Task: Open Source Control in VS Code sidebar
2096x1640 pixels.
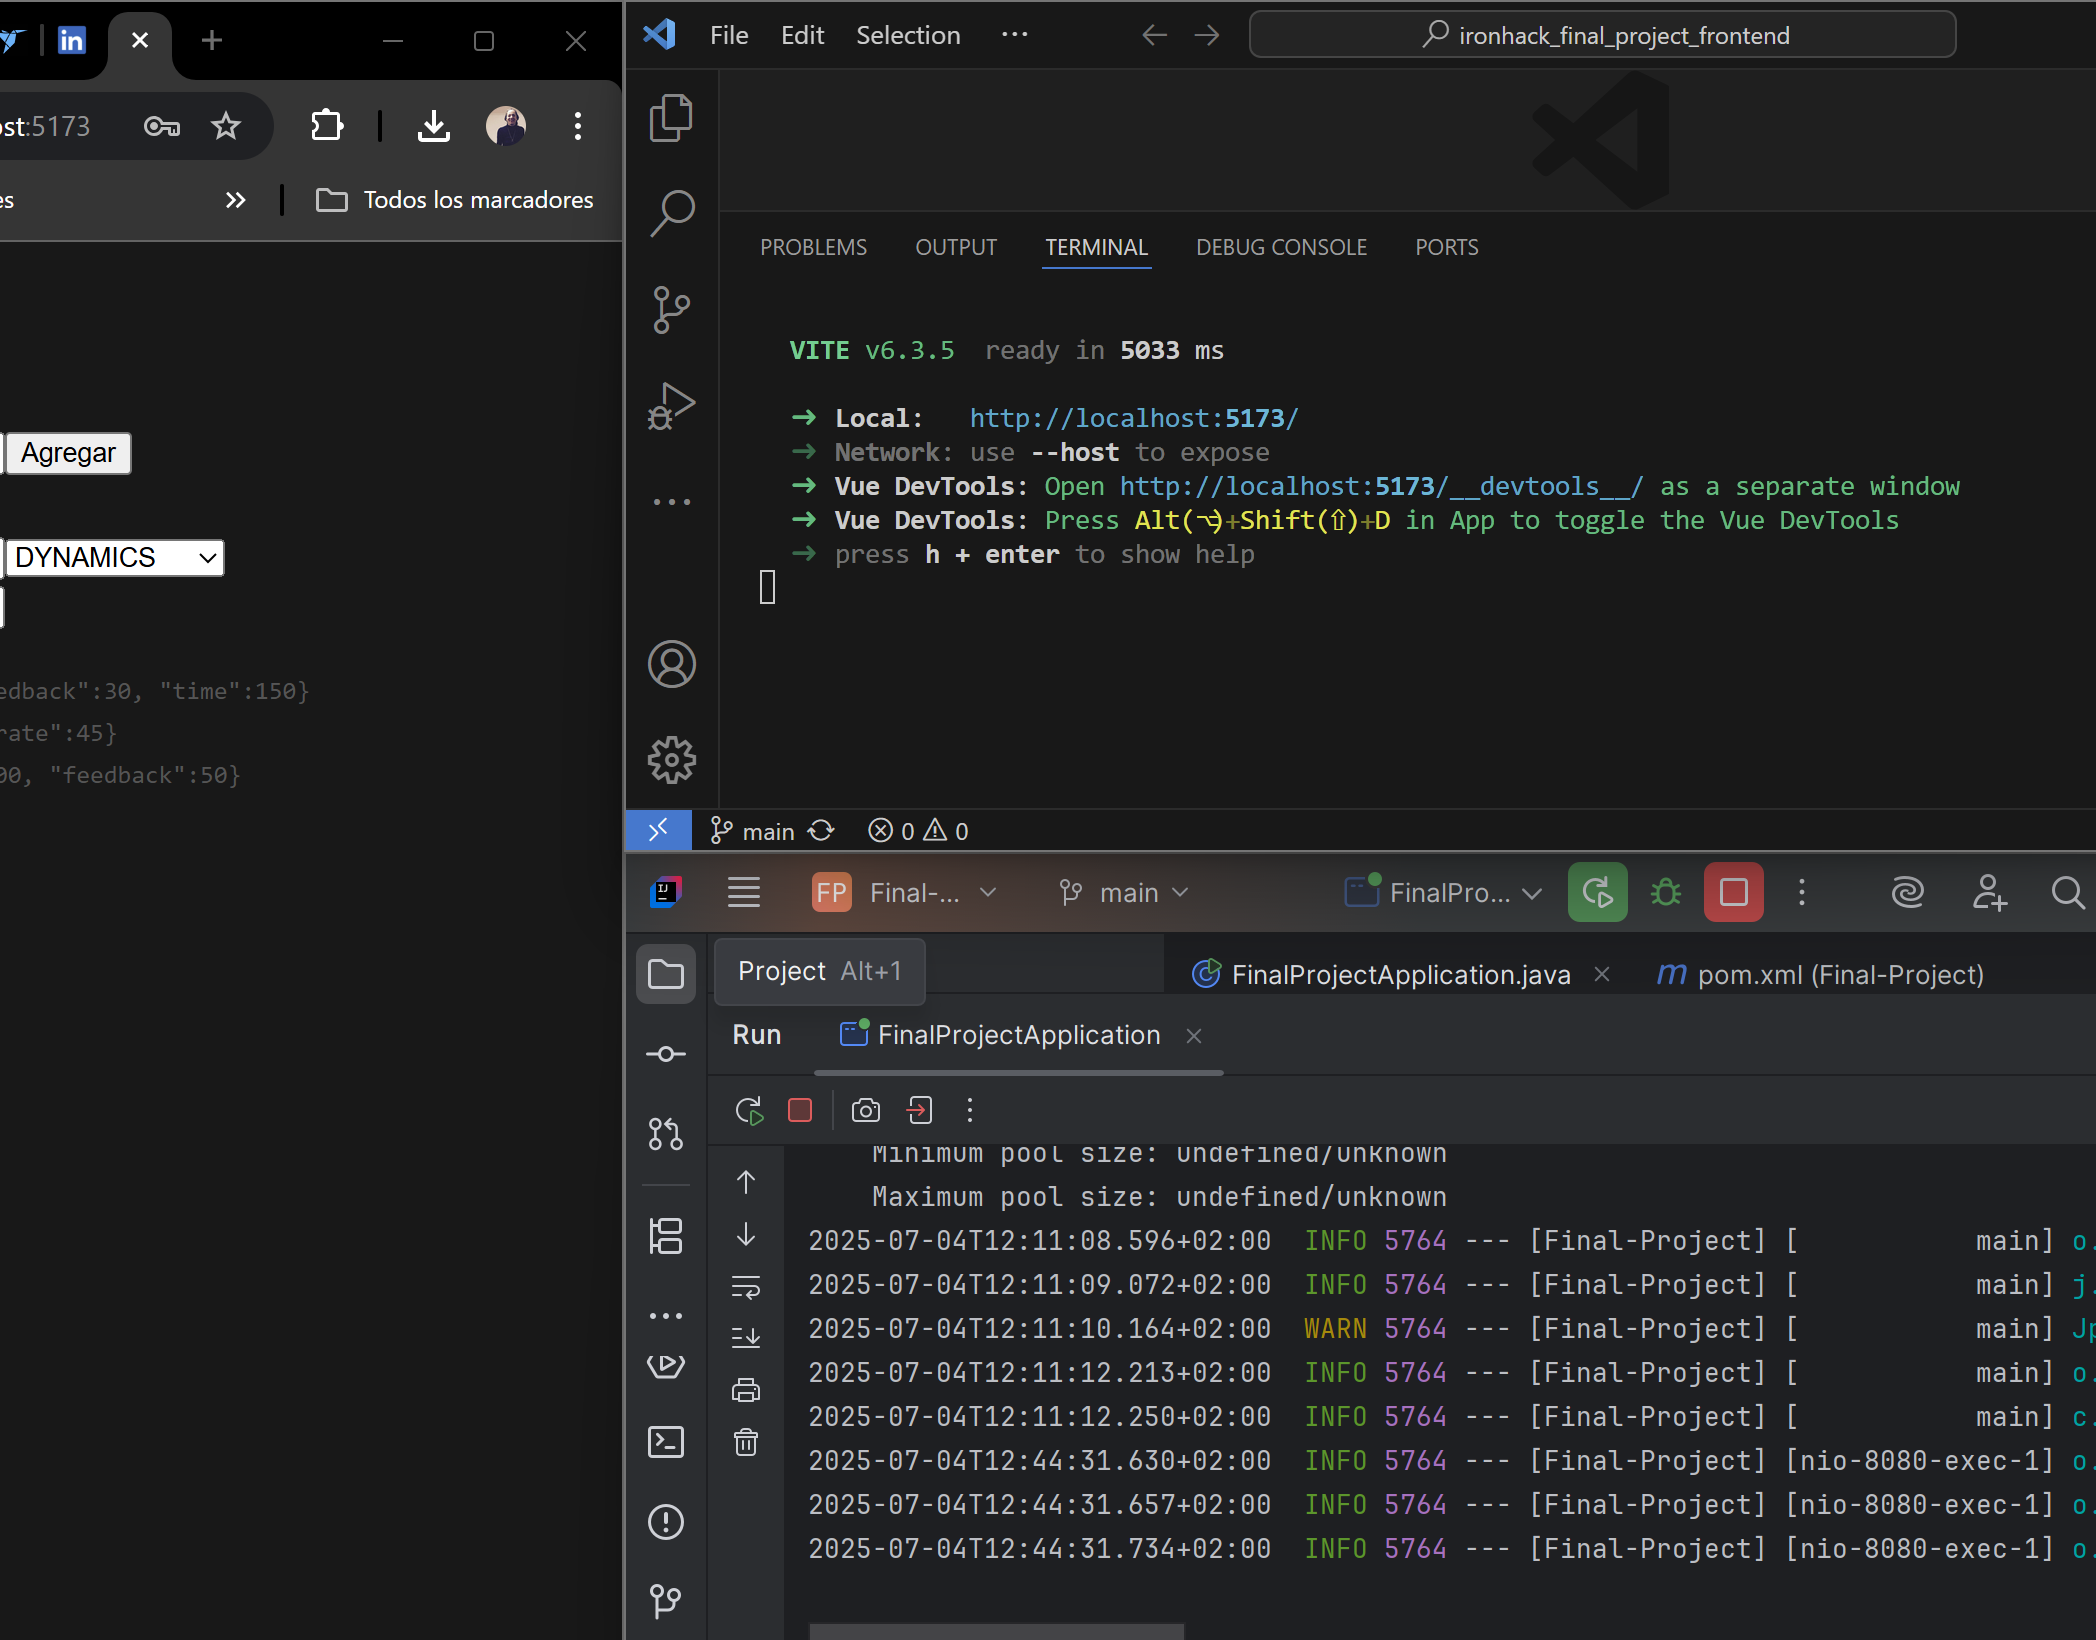Action: click(671, 309)
